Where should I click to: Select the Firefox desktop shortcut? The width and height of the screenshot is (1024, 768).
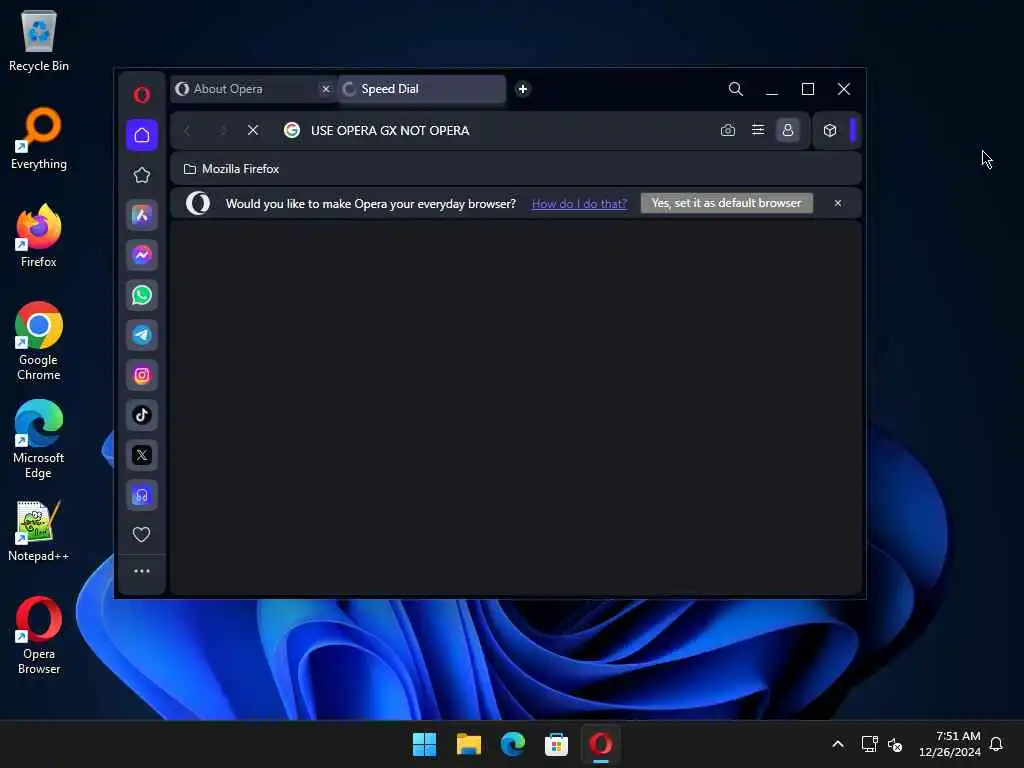pos(39,236)
